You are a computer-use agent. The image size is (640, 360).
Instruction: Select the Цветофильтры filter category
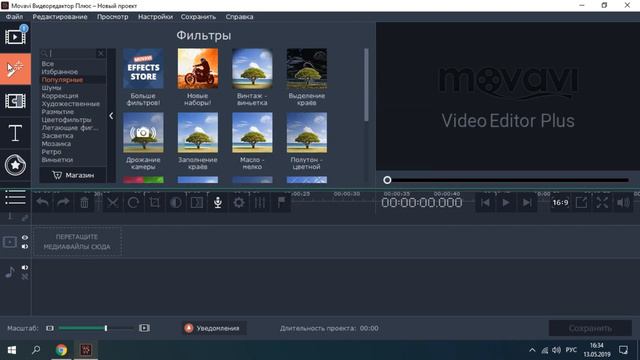[x=66, y=120]
